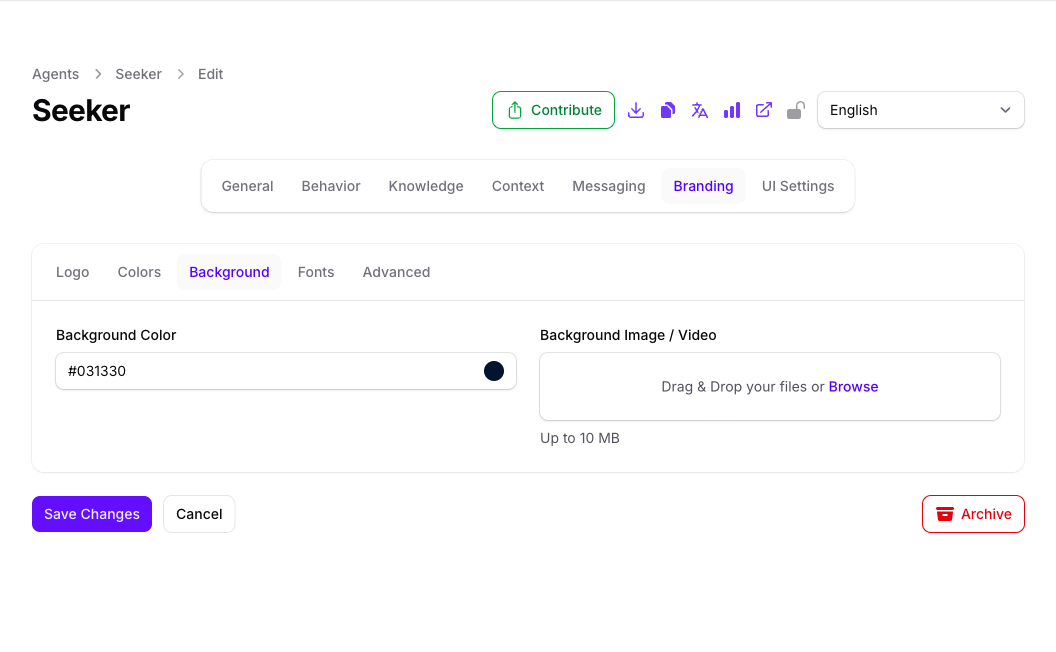
Task: Click the Cancel button
Action: tap(199, 514)
